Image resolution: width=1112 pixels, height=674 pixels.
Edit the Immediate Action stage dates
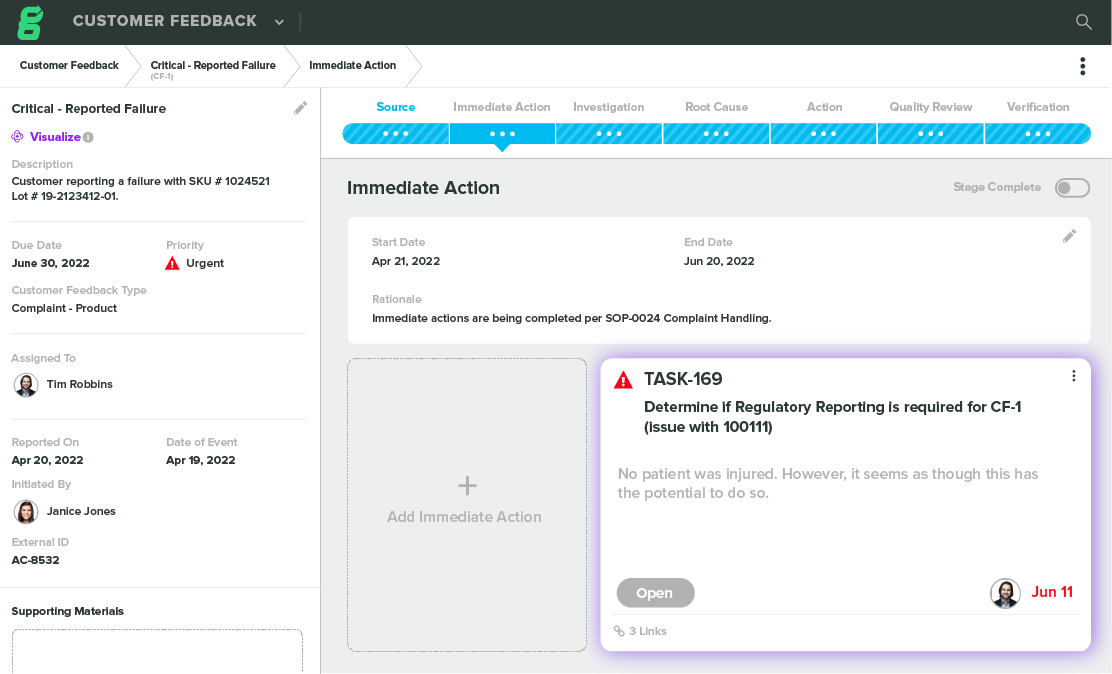[x=1069, y=236]
